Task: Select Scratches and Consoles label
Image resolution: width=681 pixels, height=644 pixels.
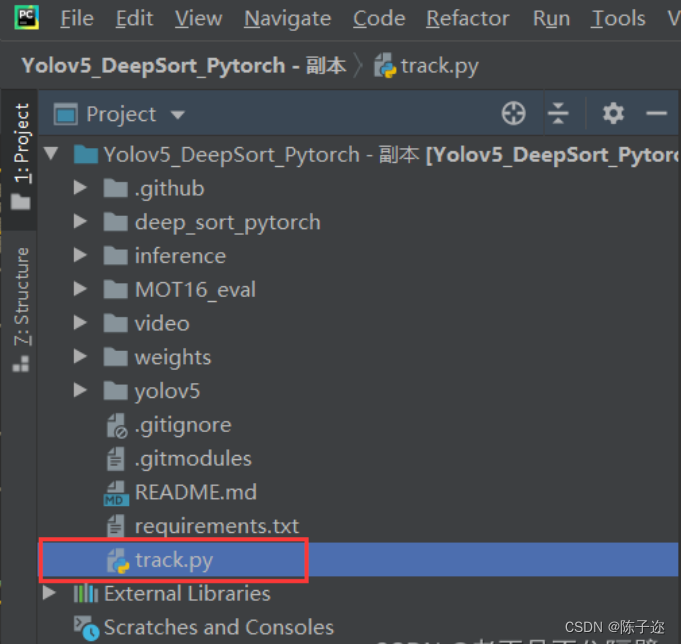Action: coord(219,627)
